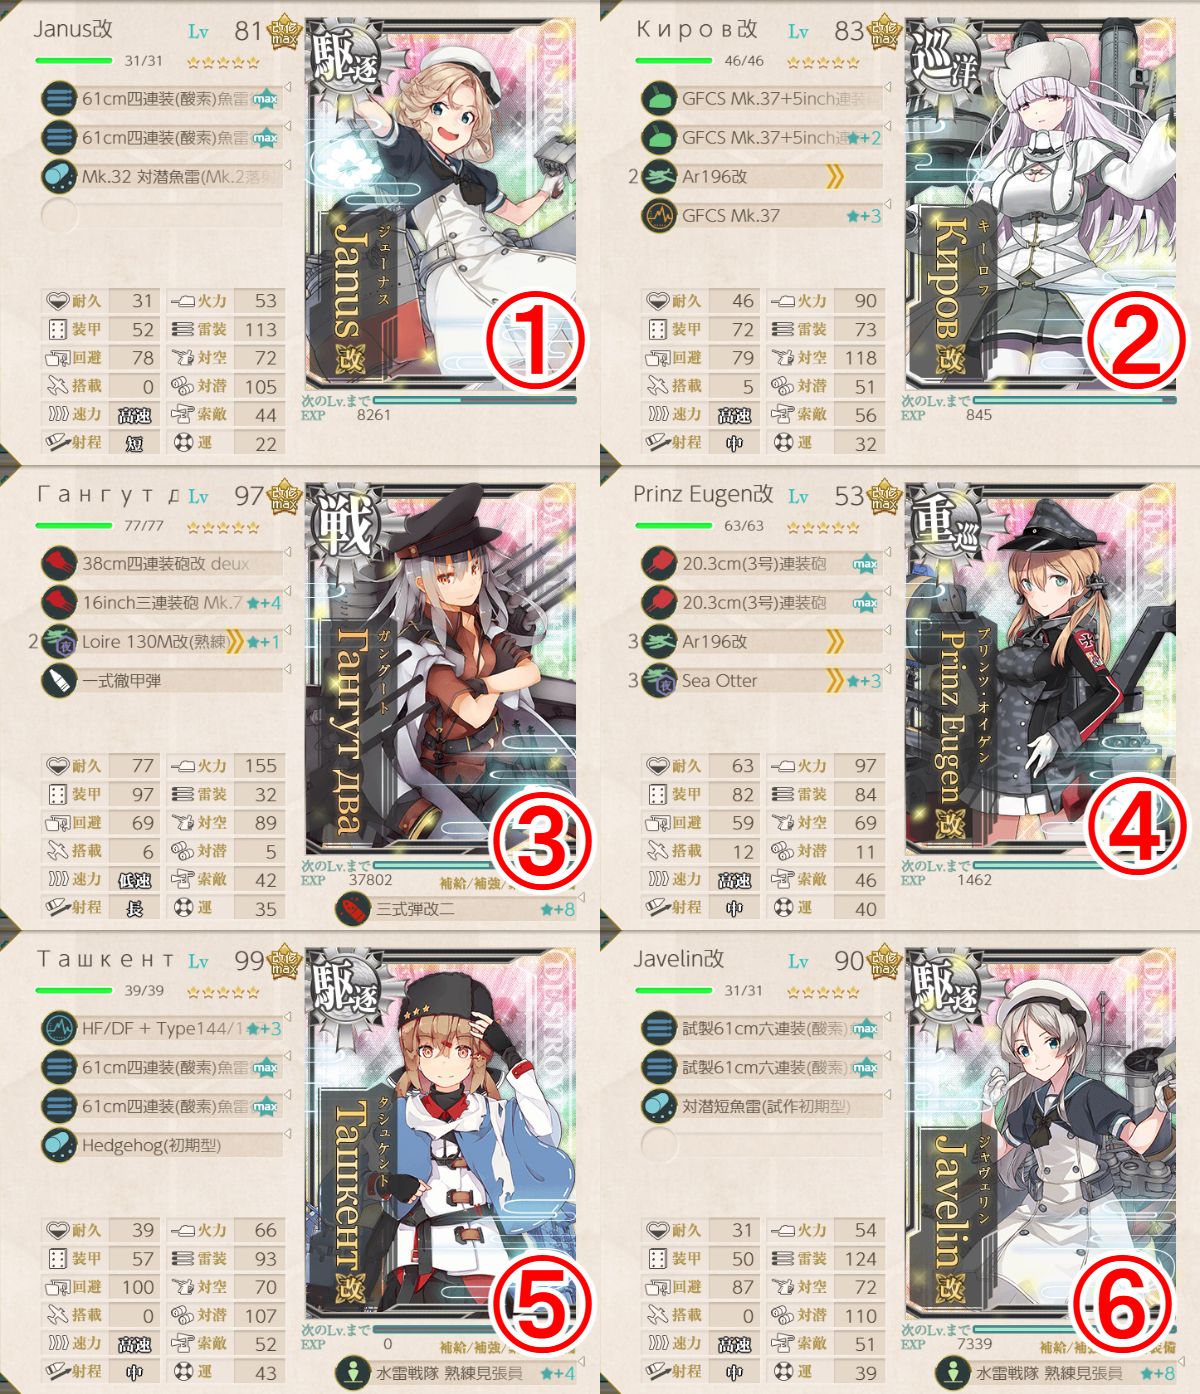Click the Janus EXP progress bar
Viewport: 1200px width, 1394px height.
coord(474,400)
